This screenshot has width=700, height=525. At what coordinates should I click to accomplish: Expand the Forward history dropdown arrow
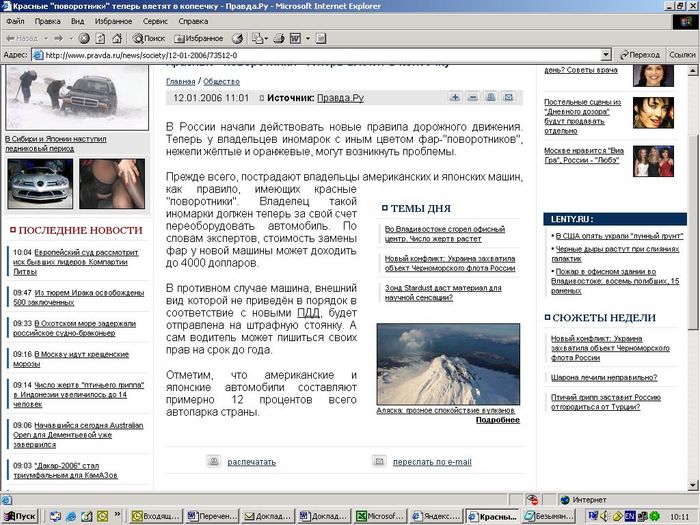pyautogui.click(x=71, y=39)
